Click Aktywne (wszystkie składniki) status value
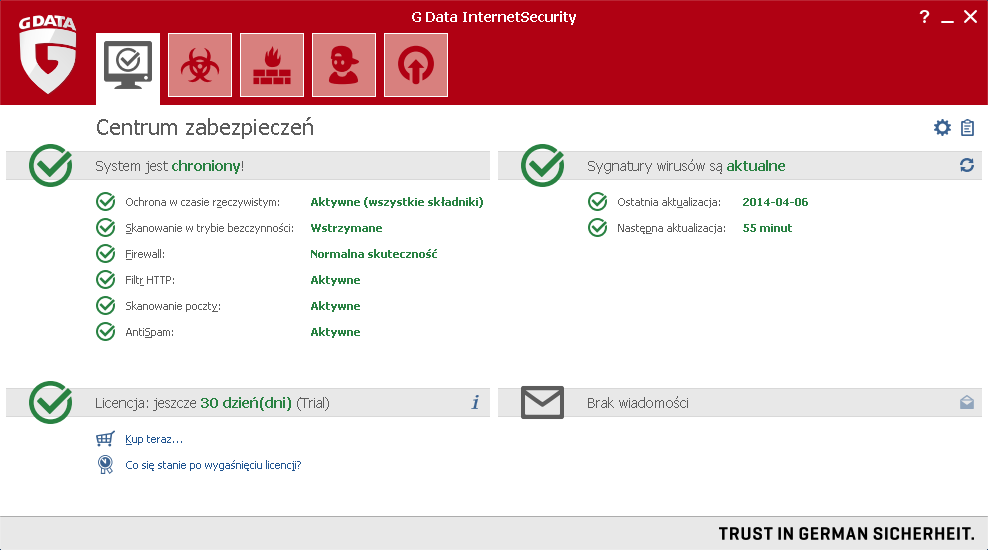988x550 pixels. pos(397,202)
